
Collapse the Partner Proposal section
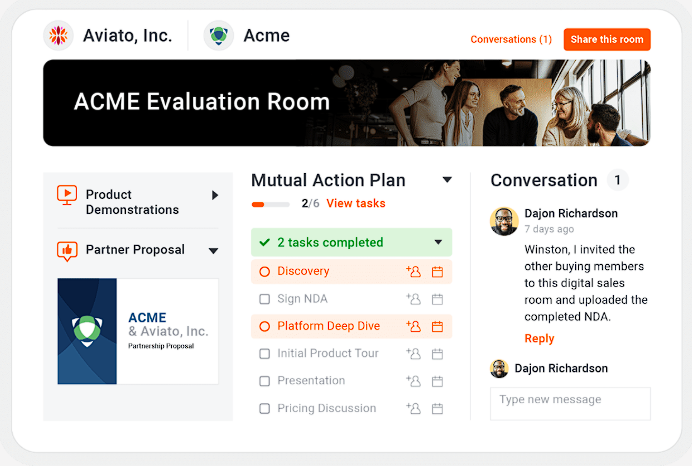coord(213,251)
